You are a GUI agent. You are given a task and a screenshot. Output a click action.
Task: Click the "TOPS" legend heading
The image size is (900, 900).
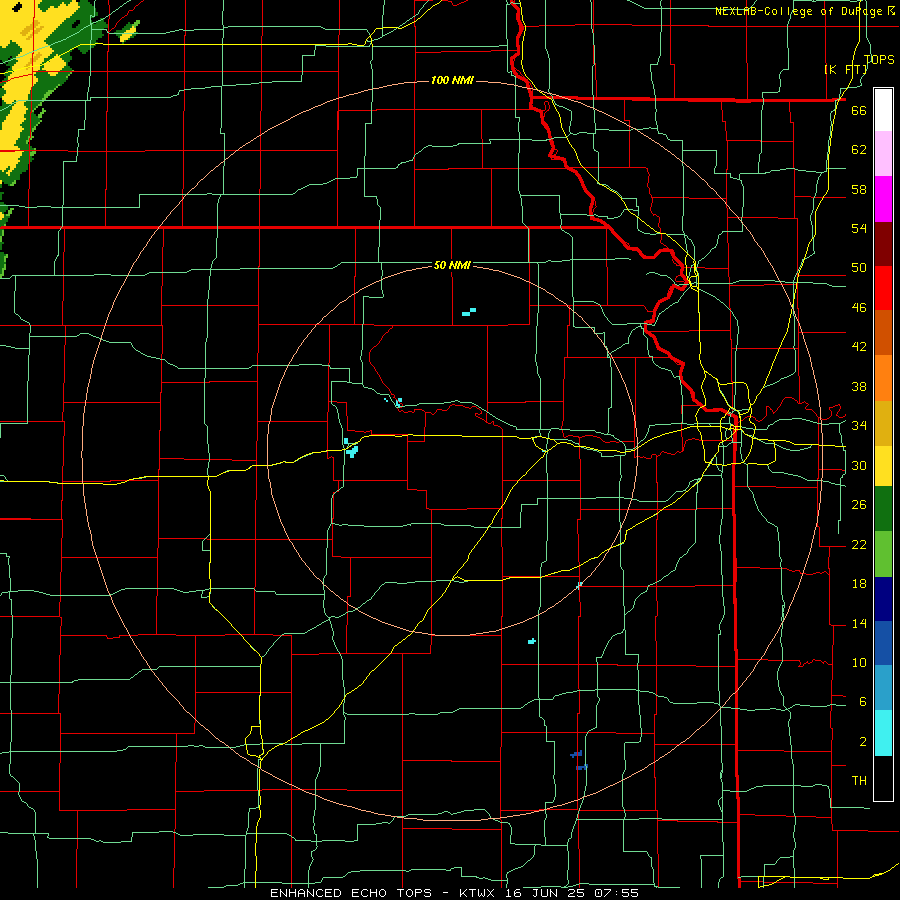pyautogui.click(x=879, y=59)
